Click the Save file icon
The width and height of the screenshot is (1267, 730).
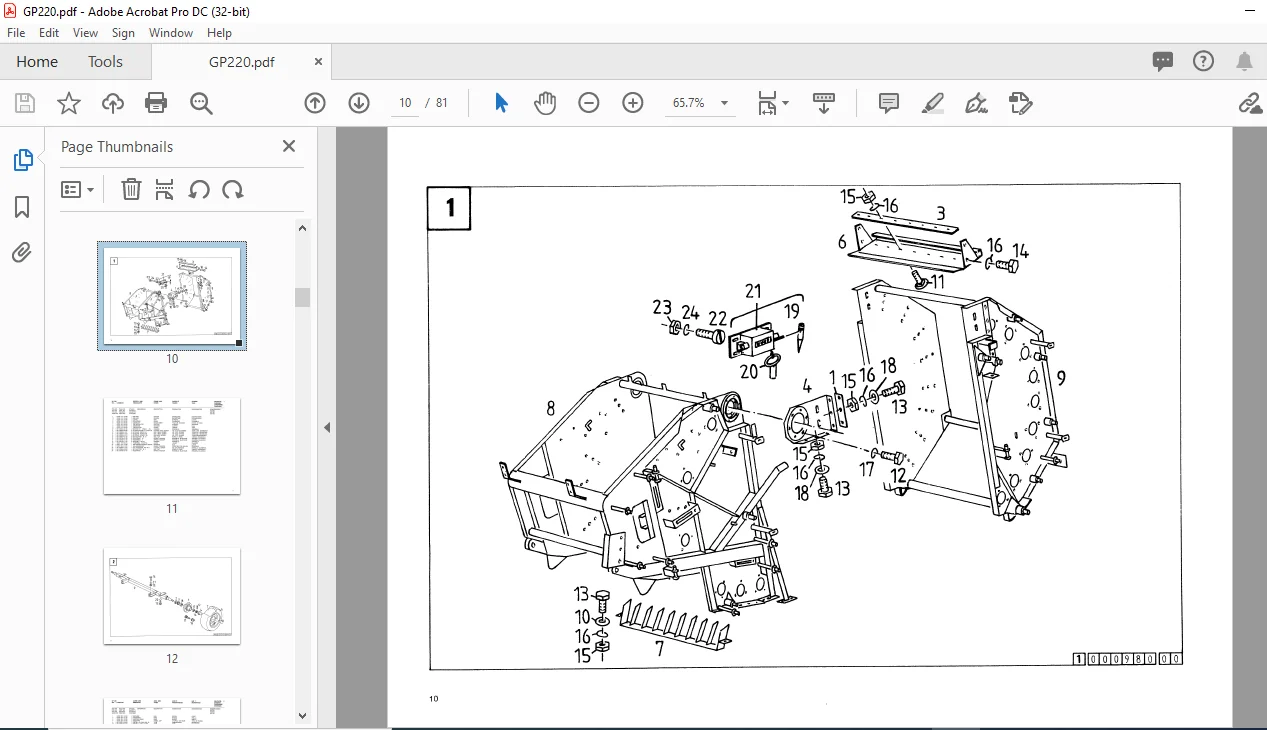(25, 103)
